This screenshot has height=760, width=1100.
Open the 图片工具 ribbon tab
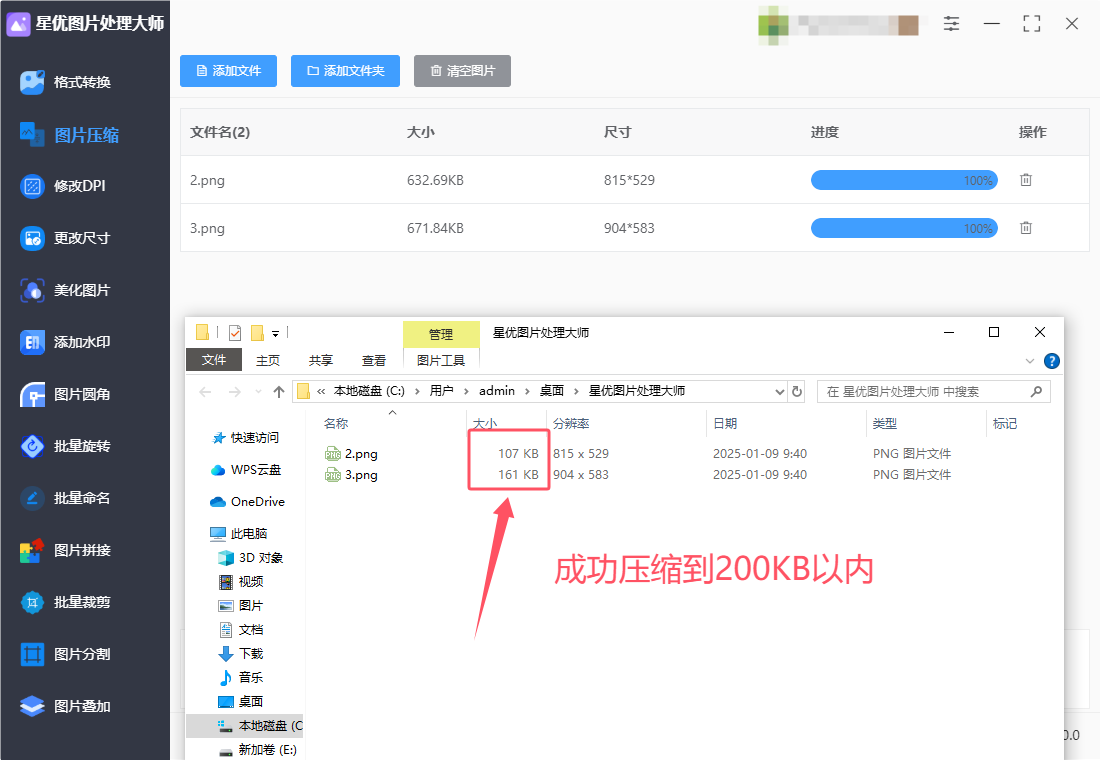click(x=441, y=360)
